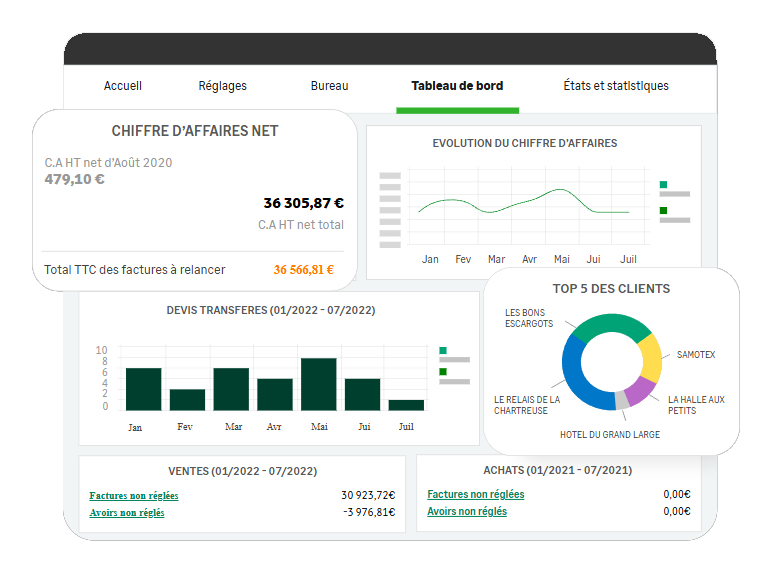Open Avoirs non réglés under Achats
The width and height of the screenshot is (772, 577).
467,512
